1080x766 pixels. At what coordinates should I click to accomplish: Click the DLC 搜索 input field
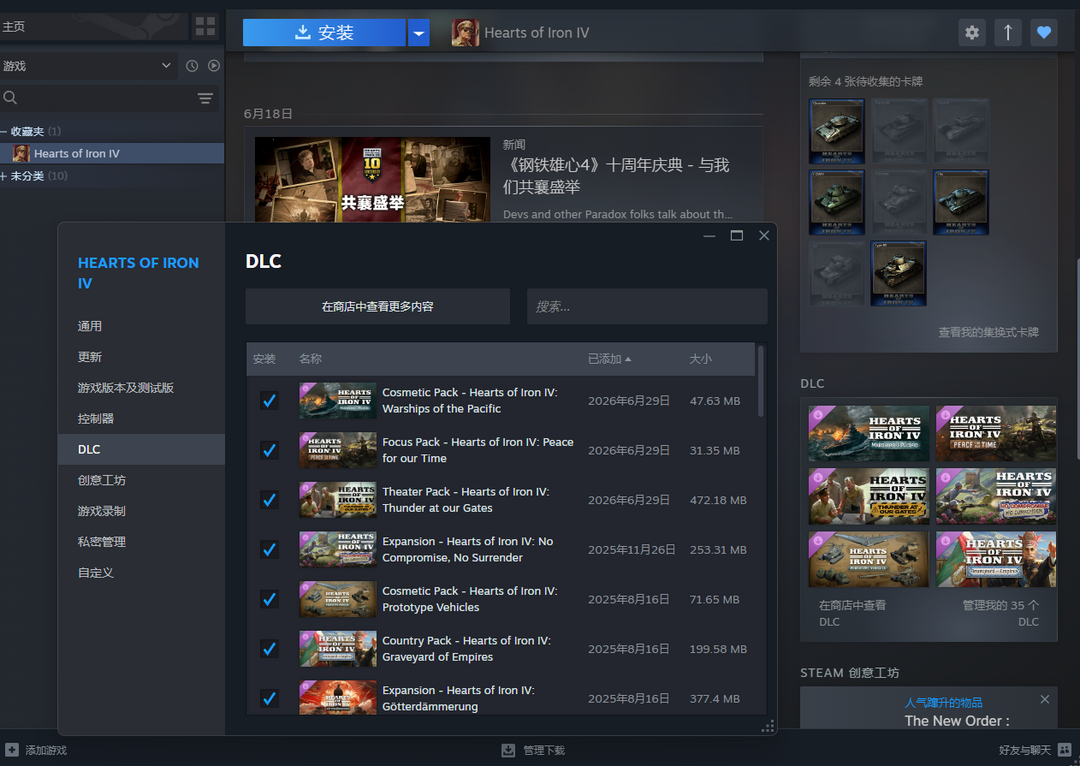pos(647,307)
